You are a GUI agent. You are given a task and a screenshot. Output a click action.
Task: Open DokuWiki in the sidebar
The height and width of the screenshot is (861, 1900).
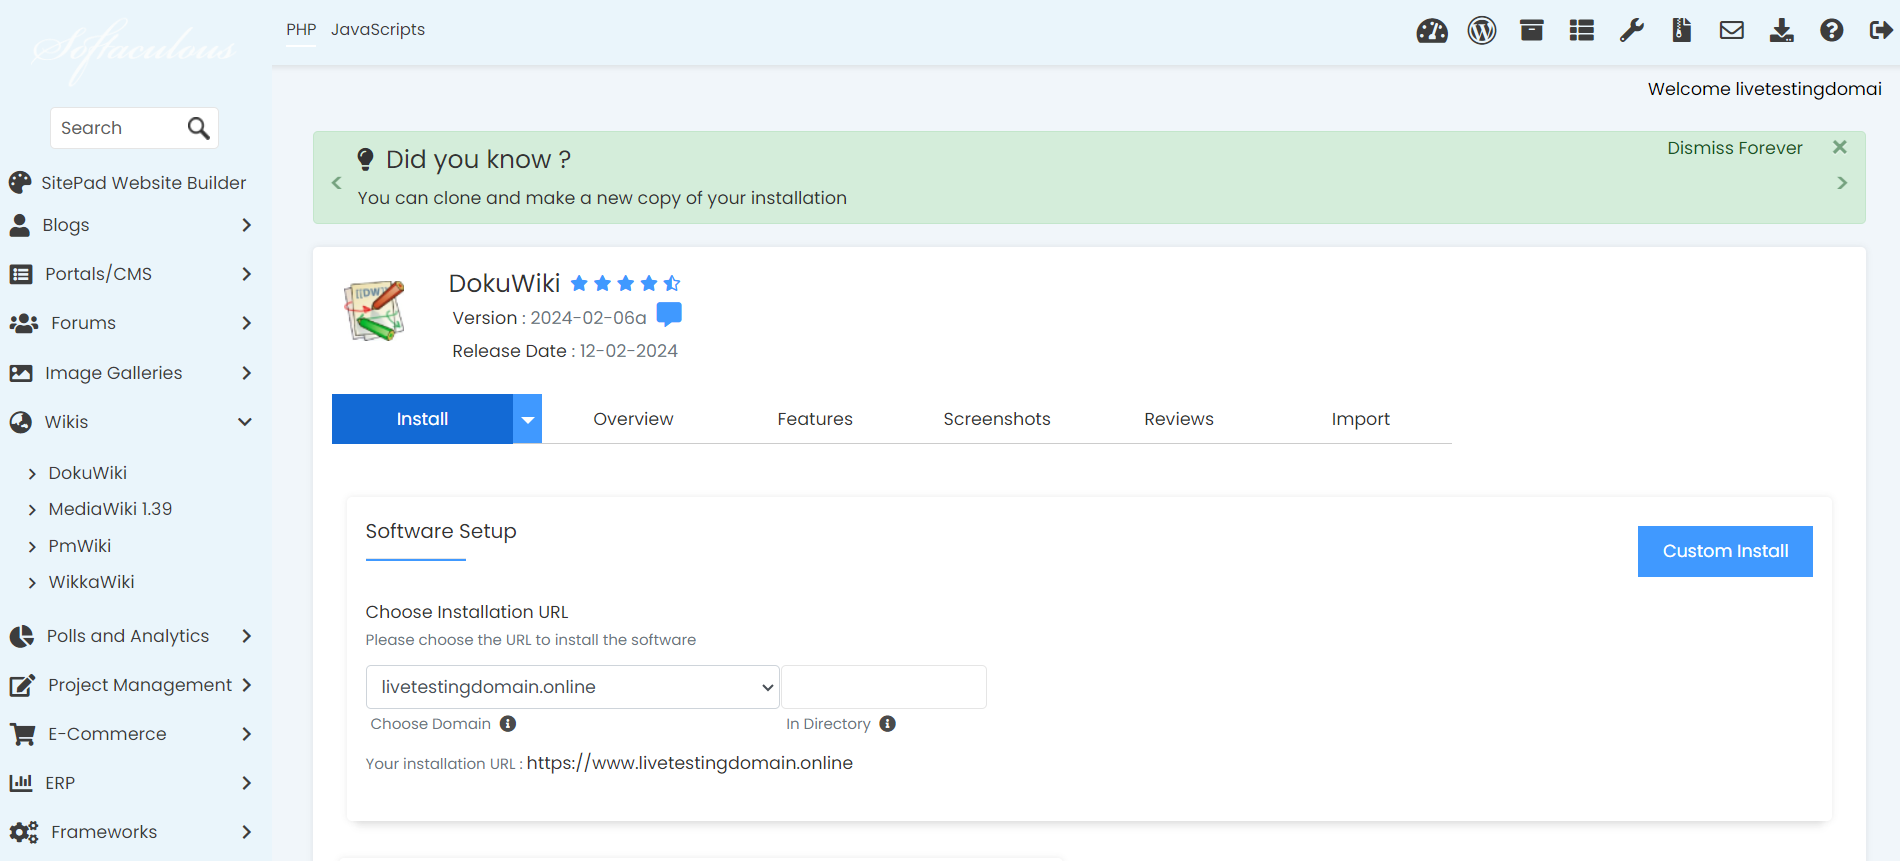[87, 473]
